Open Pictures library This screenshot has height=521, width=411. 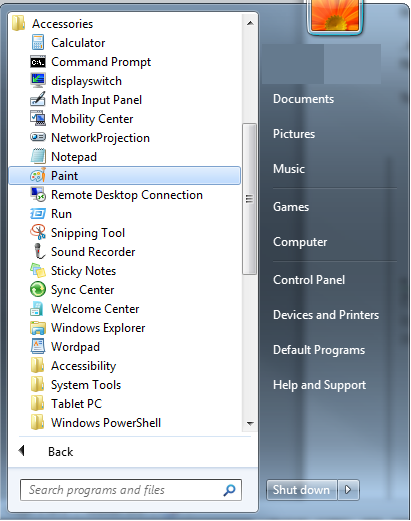[x=294, y=134]
